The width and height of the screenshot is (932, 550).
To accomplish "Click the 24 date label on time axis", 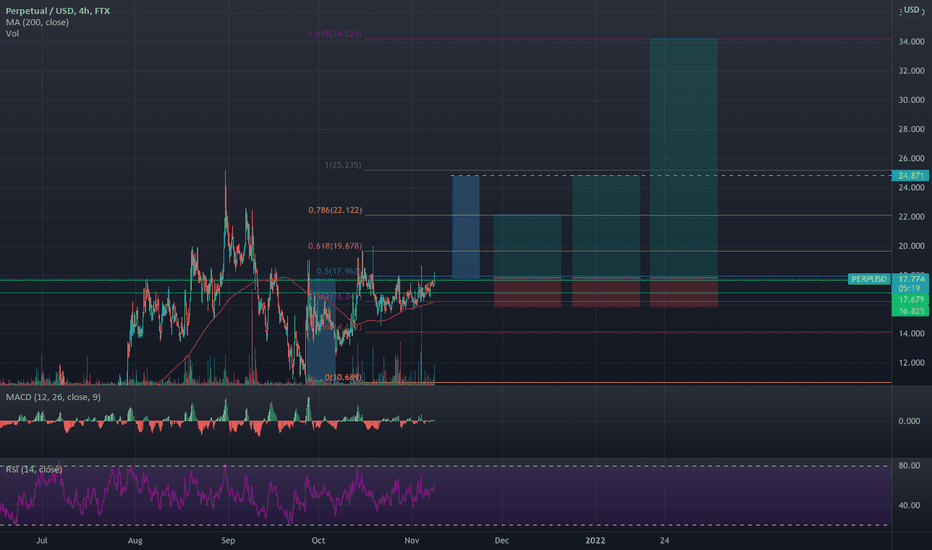I will tap(665, 540).
